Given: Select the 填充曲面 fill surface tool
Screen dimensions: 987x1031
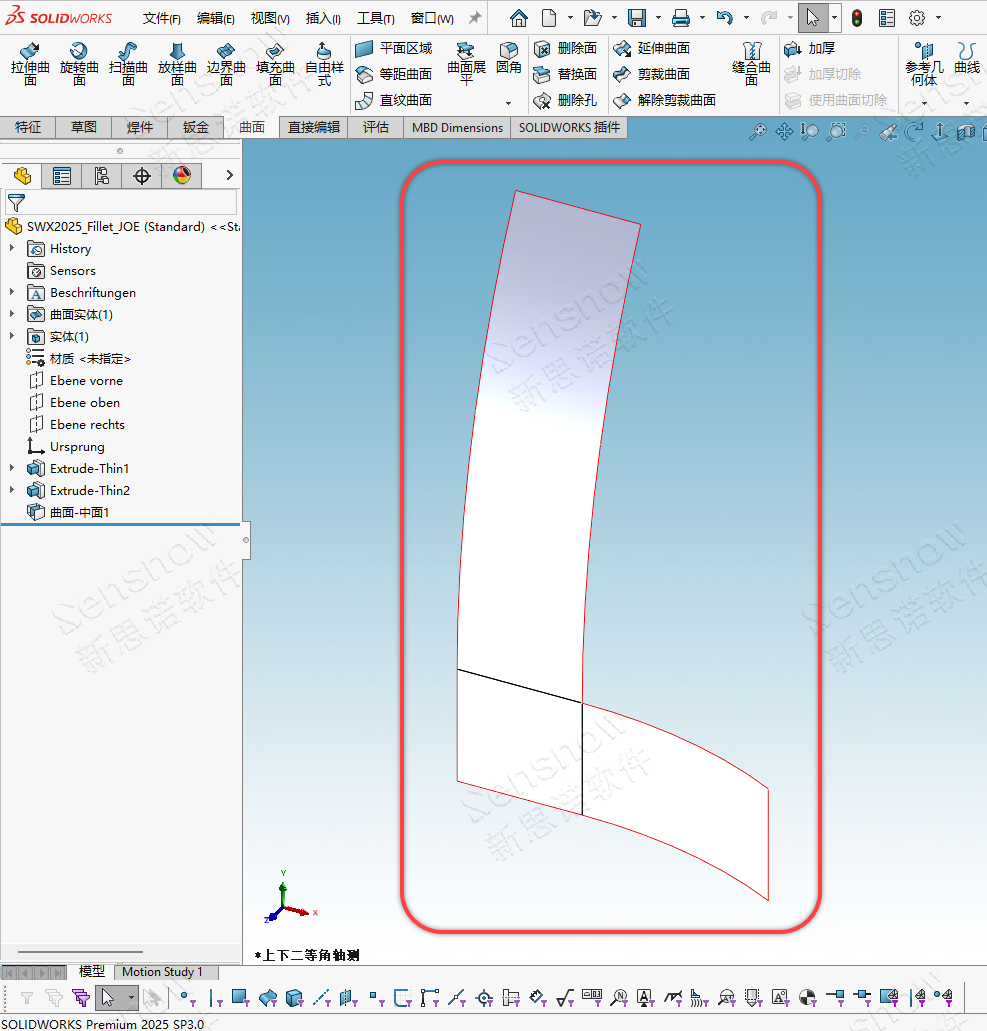Looking at the screenshot, I should (x=275, y=62).
